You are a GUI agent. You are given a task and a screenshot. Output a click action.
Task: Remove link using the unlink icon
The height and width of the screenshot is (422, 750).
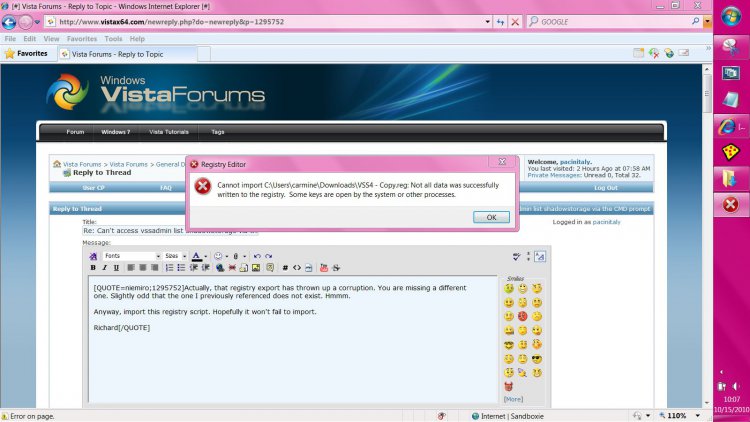(232, 268)
